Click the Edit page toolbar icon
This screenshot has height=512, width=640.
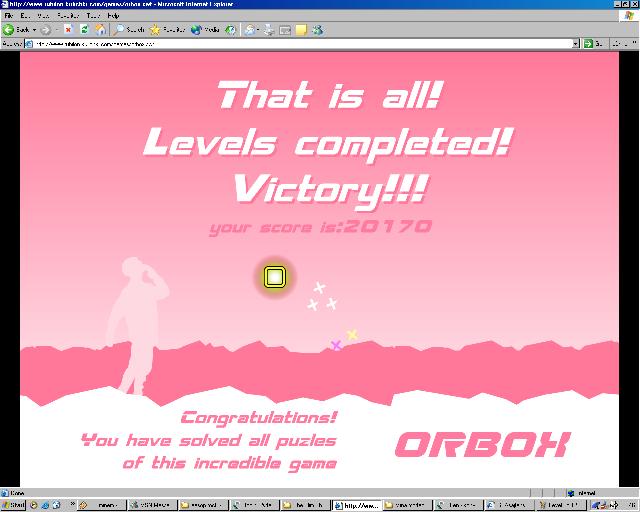coord(285,30)
